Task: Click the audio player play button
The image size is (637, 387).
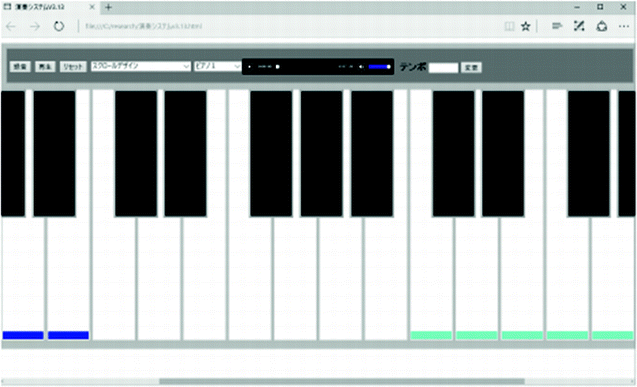Action: (249, 67)
